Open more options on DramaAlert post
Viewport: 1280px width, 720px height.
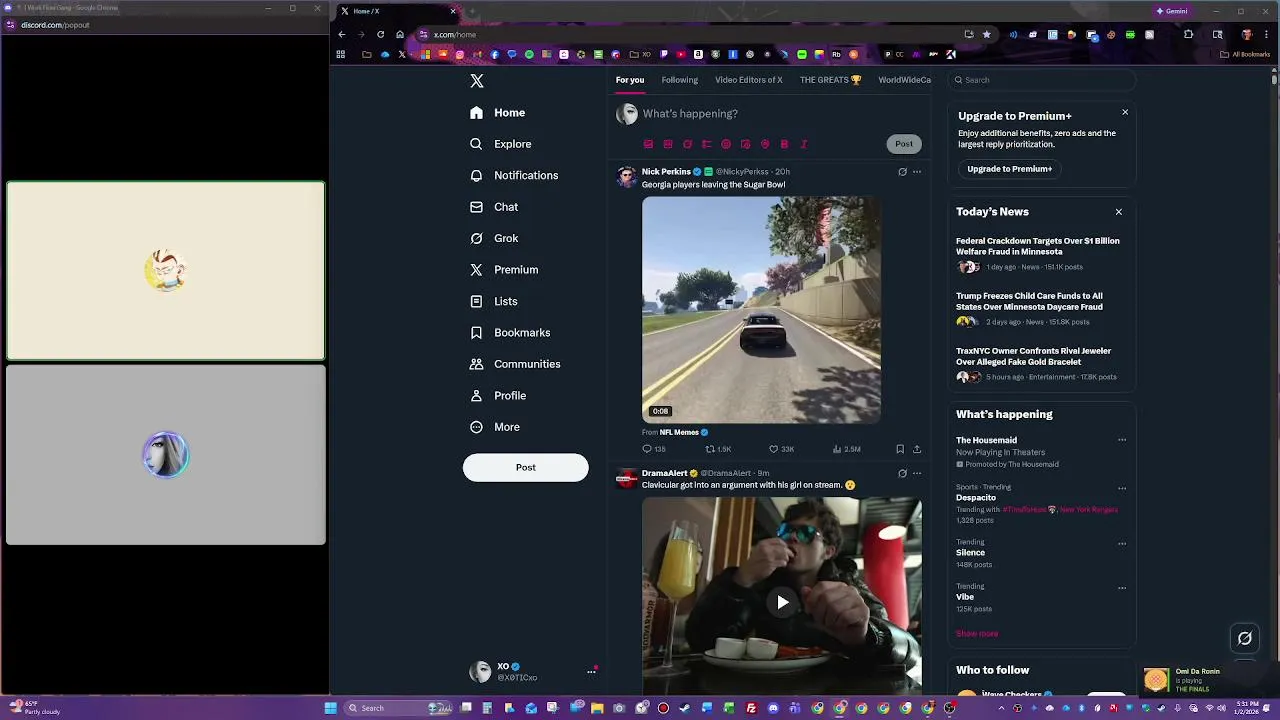pos(917,473)
